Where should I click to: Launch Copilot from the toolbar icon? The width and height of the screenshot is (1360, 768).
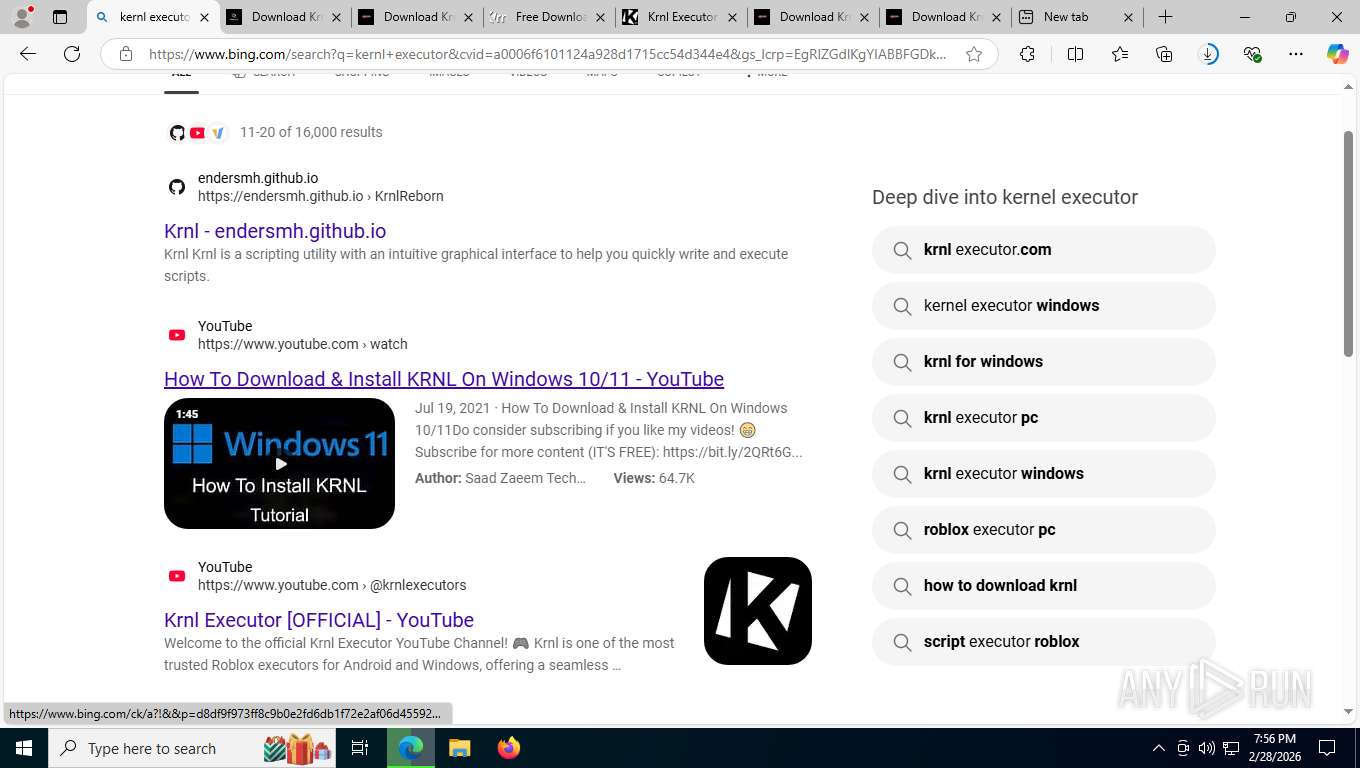coord(1337,54)
